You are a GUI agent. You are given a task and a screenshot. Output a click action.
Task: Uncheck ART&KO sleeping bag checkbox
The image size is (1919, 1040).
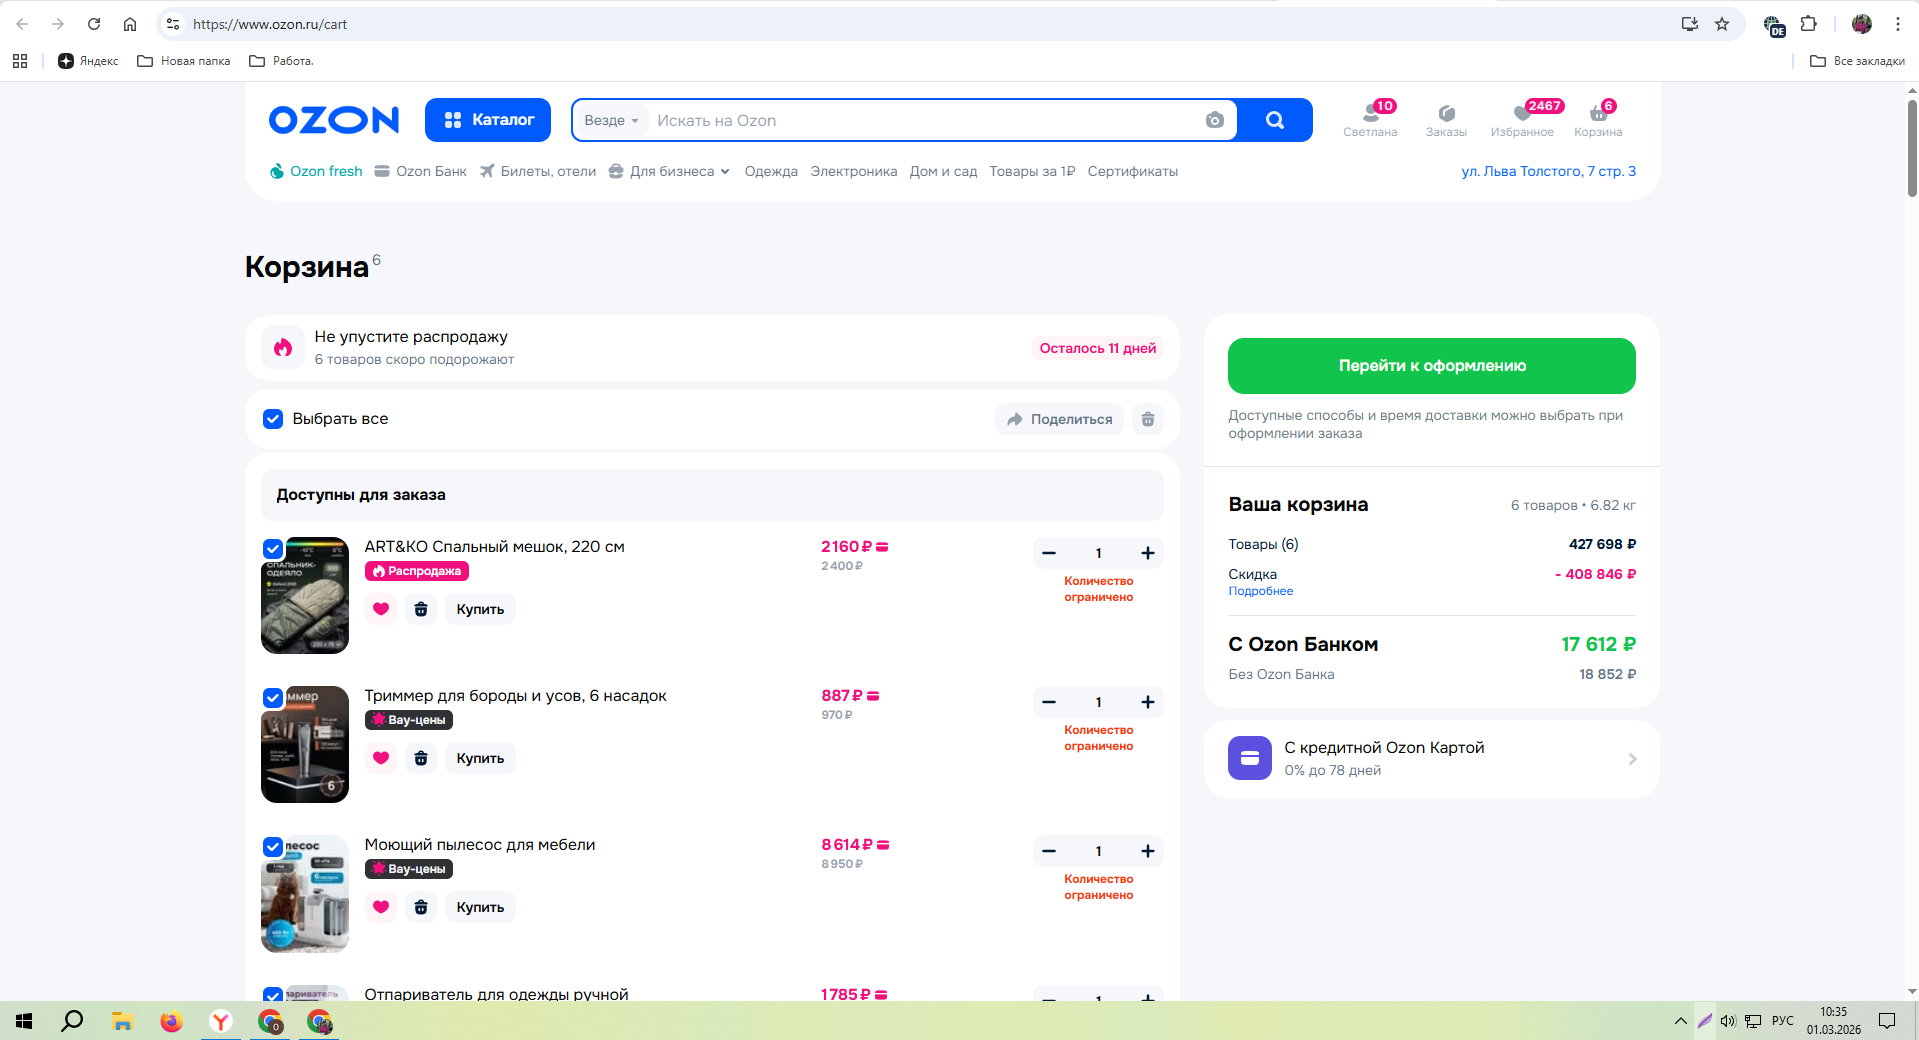(x=273, y=549)
